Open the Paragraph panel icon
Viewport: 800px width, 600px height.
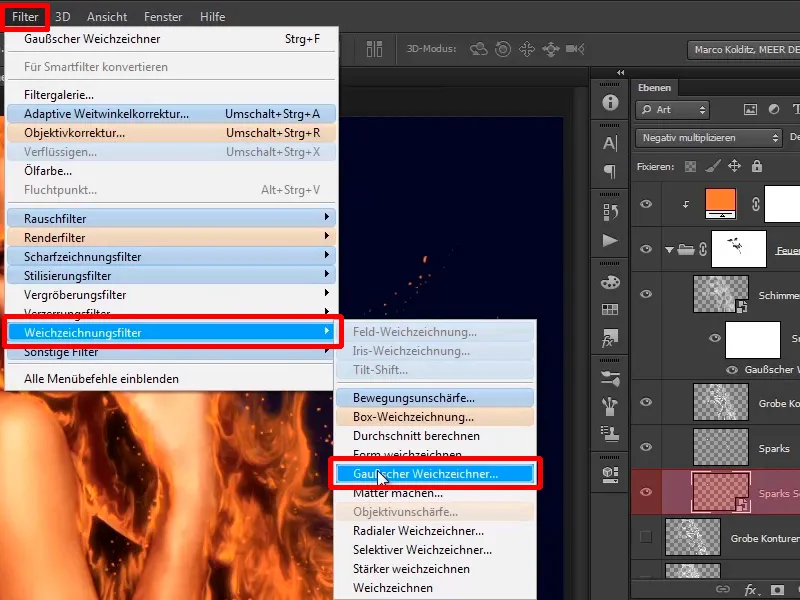(610, 171)
